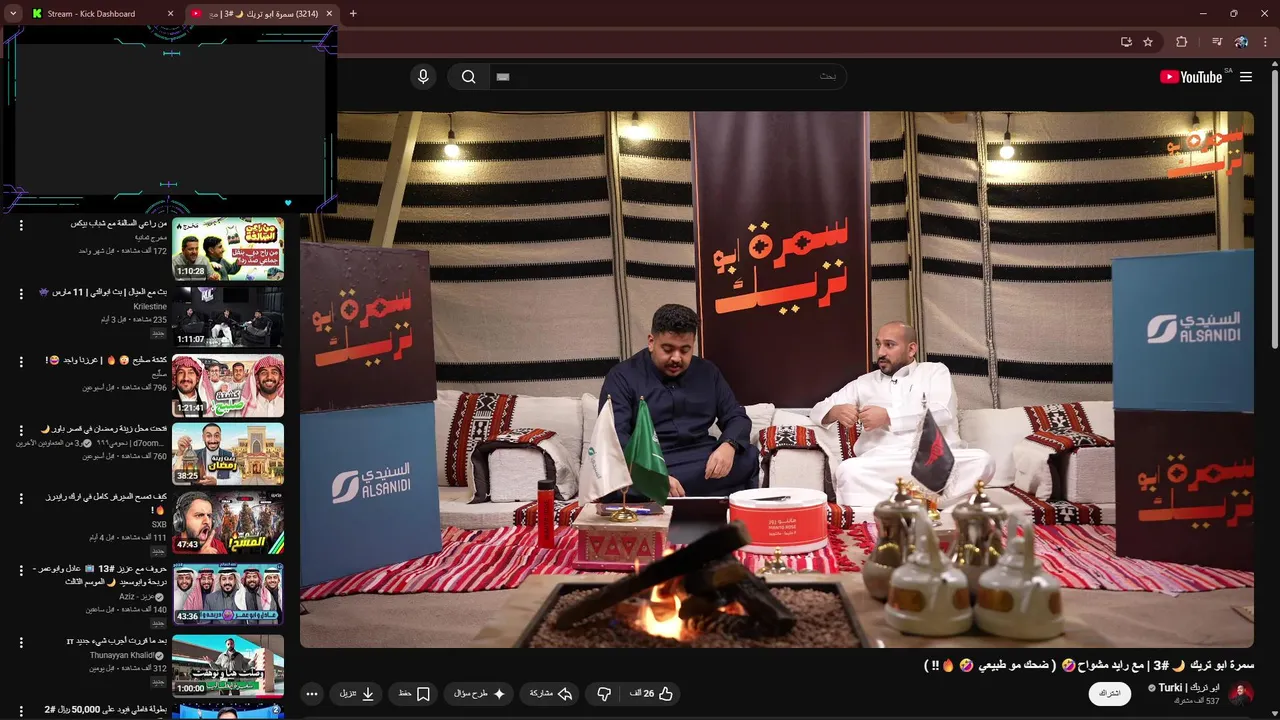Open options menu for كشتة سفلح video
The image size is (1280, 720).
pyautogui.click(x=21, y=362)
